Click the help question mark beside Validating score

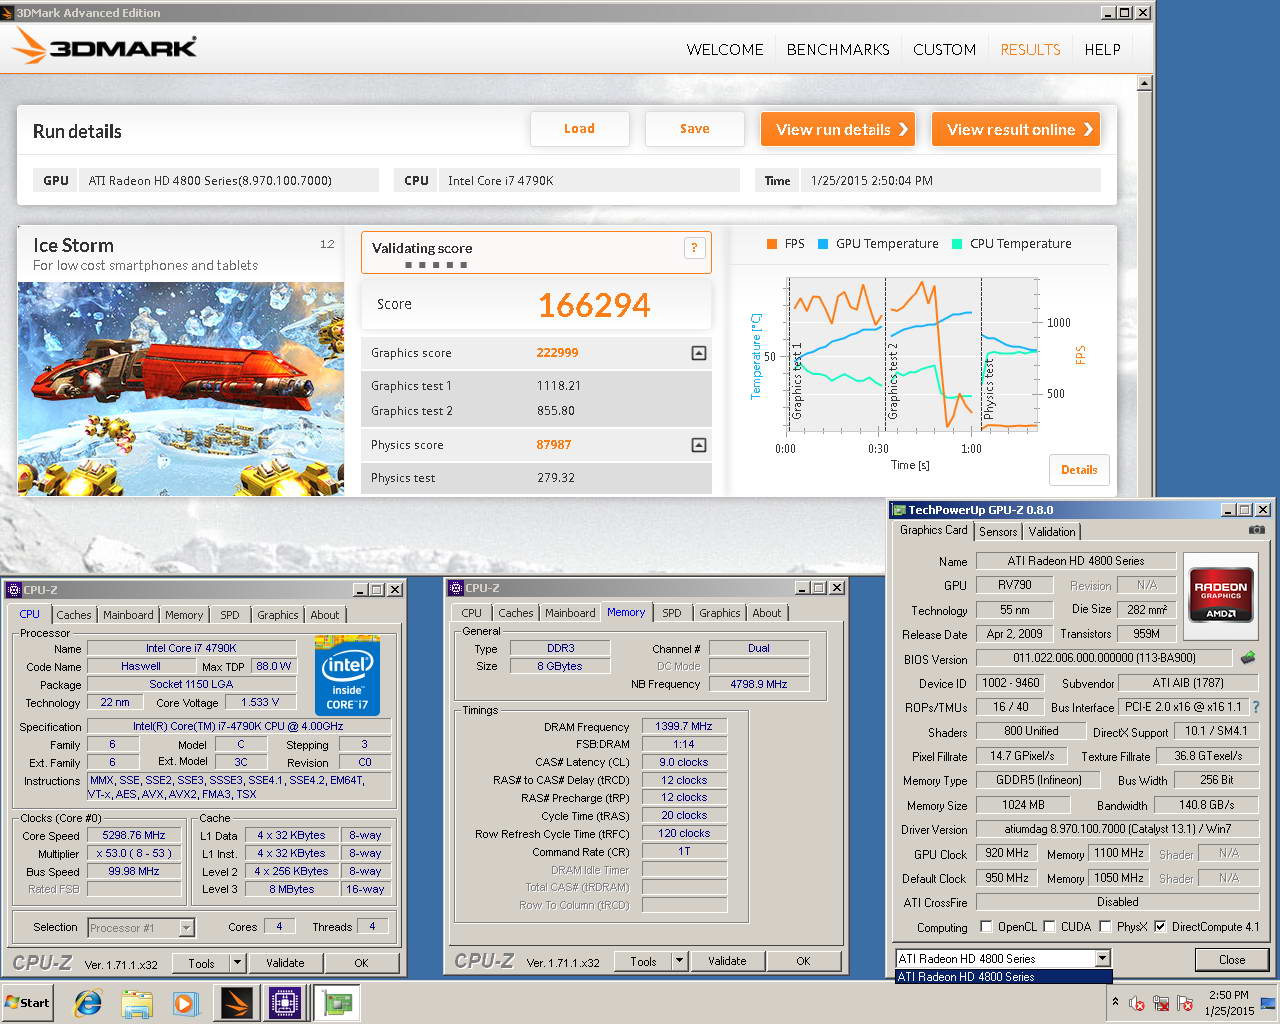[694, 248]
